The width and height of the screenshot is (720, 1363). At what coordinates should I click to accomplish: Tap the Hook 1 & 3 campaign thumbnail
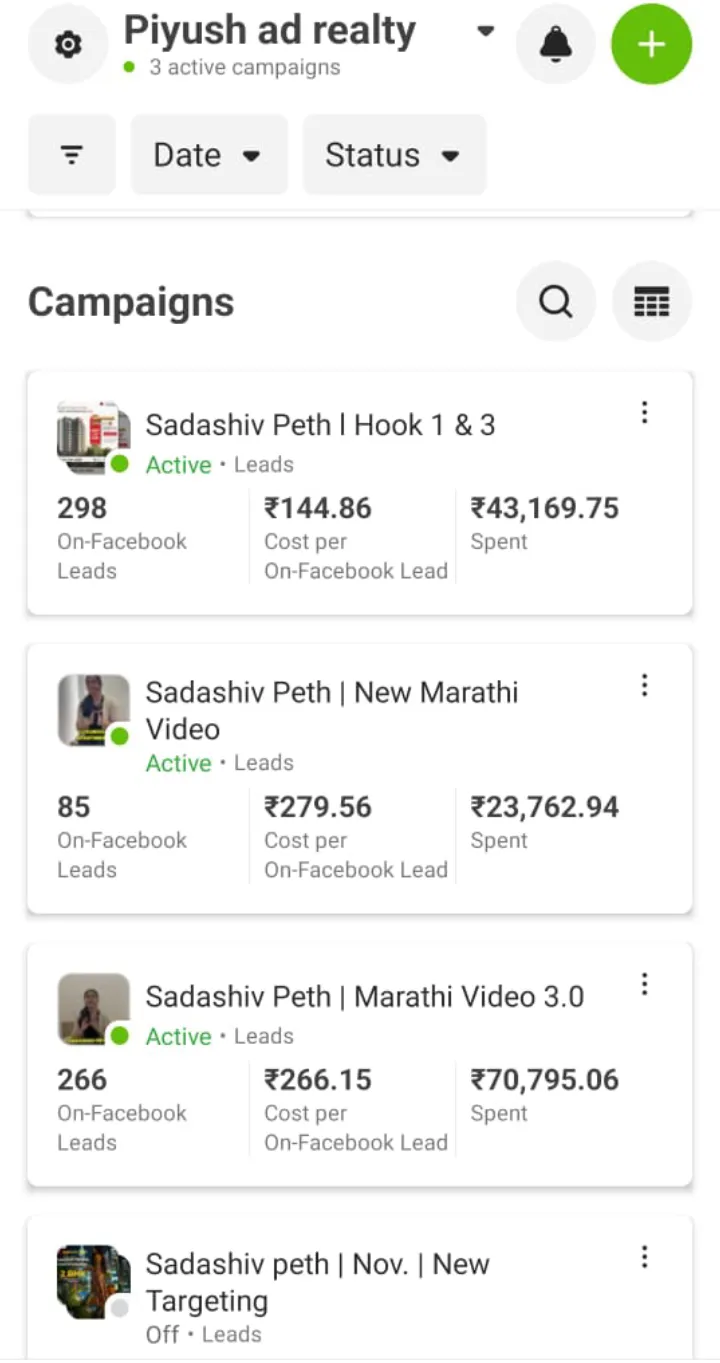[x=90, y=434]
